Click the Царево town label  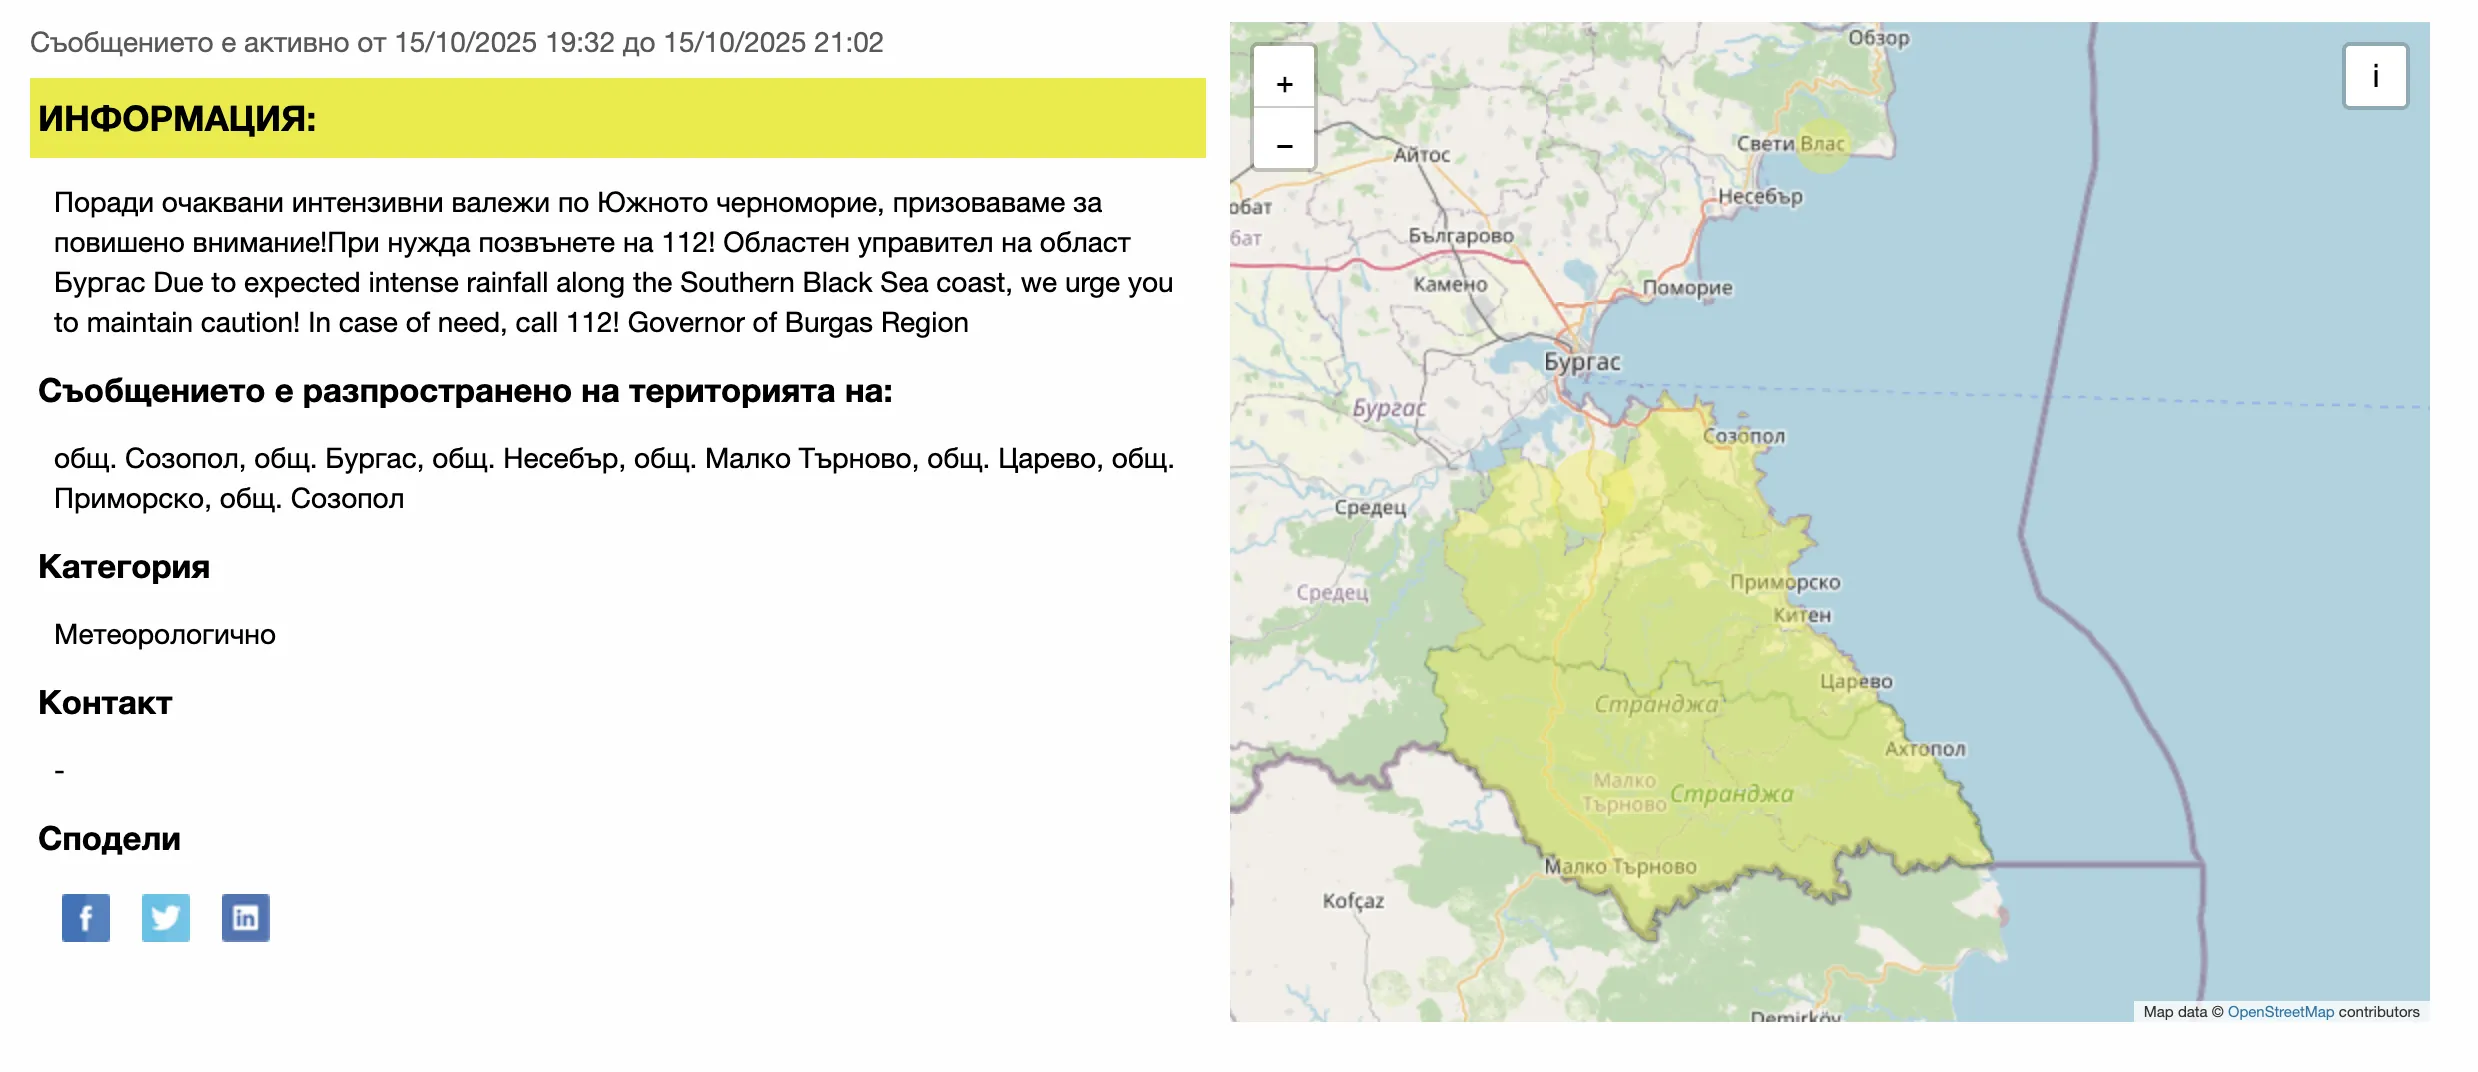[x=1855, y=681]
